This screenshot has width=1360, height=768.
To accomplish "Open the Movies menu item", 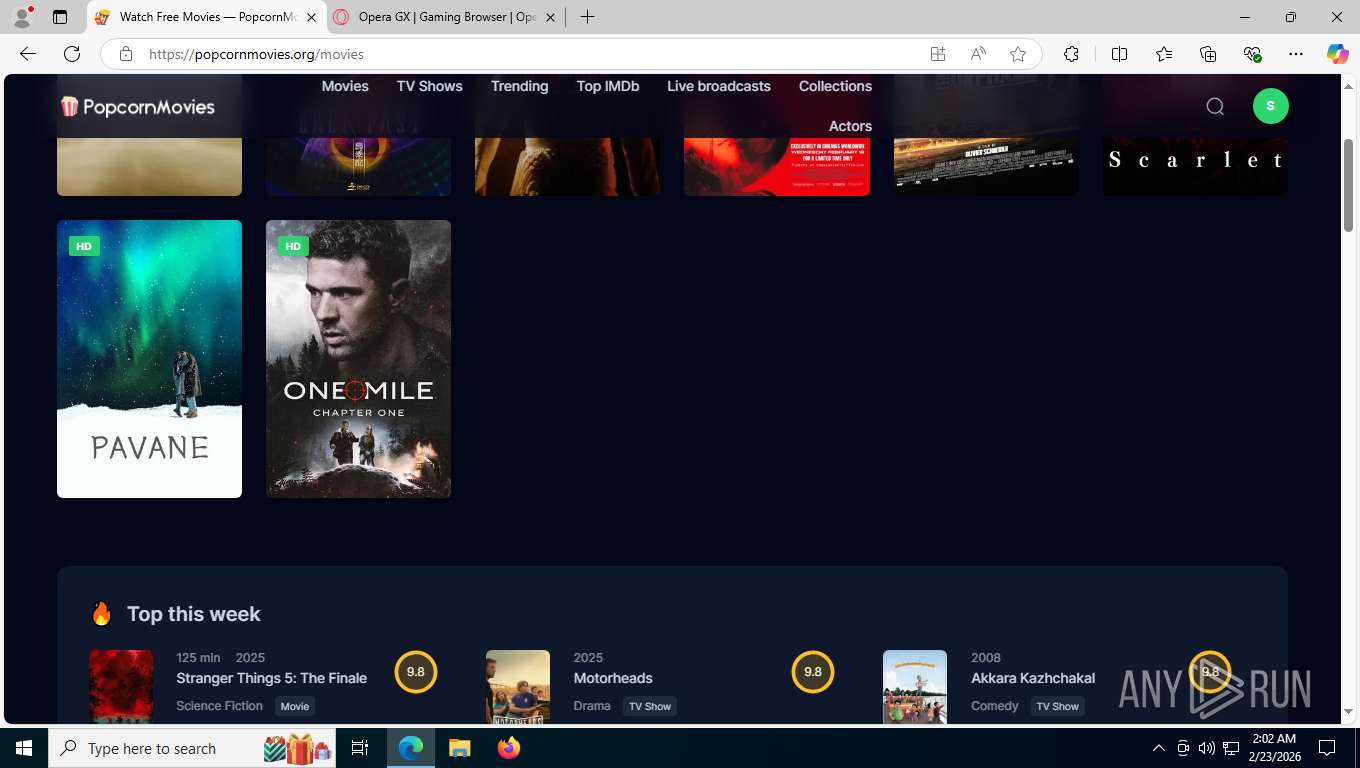I will pos(345,86).
